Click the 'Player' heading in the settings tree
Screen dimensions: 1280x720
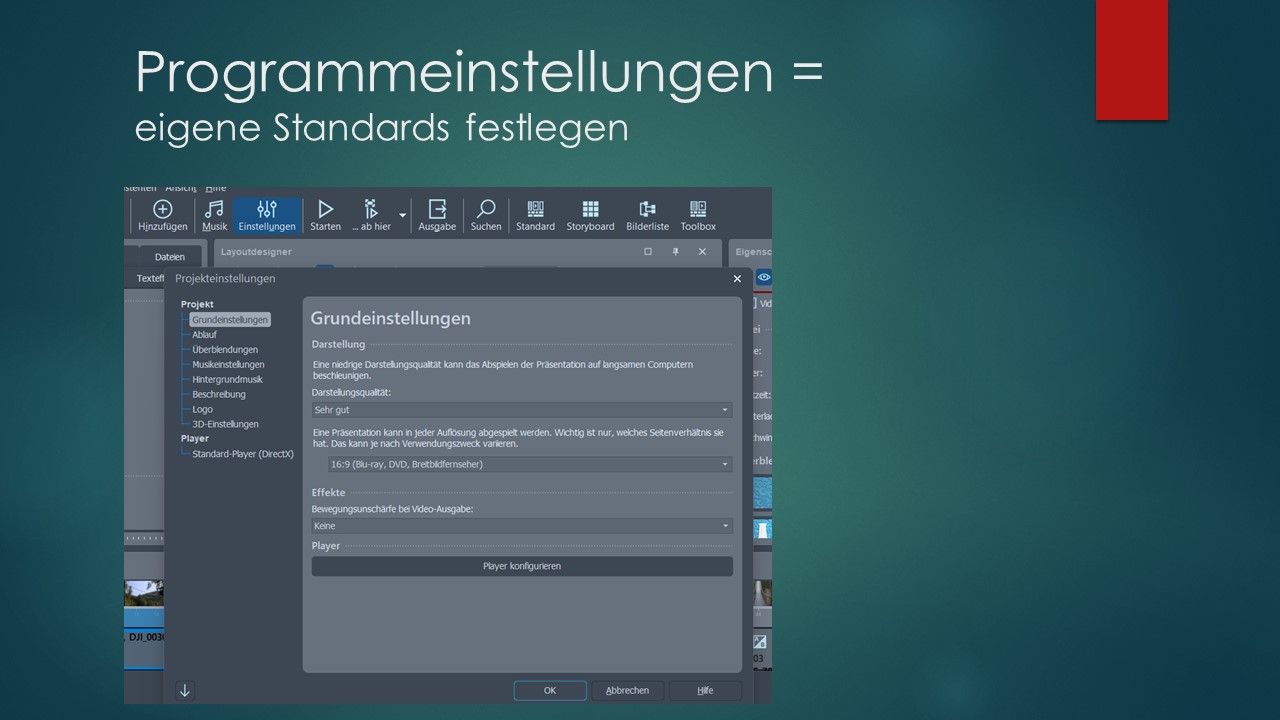195,439
